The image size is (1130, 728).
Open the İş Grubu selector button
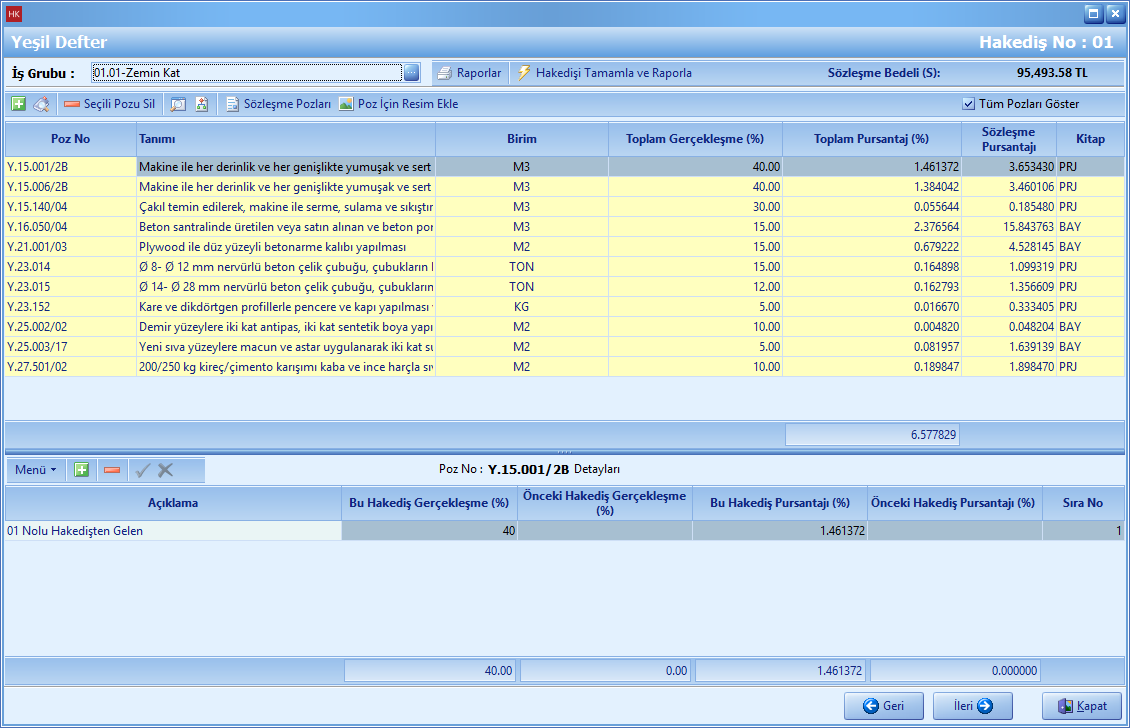pos(412,73)
